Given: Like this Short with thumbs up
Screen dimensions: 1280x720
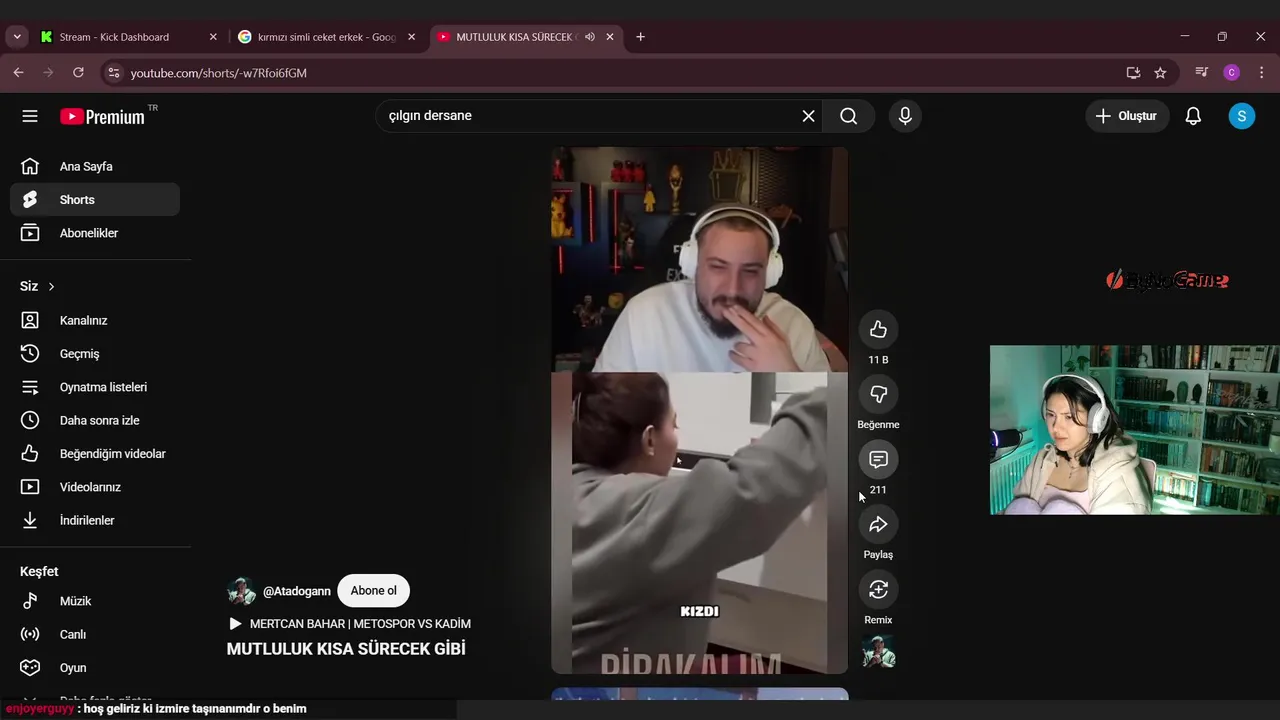Looking at the screenshot, I should pos(878,329).
